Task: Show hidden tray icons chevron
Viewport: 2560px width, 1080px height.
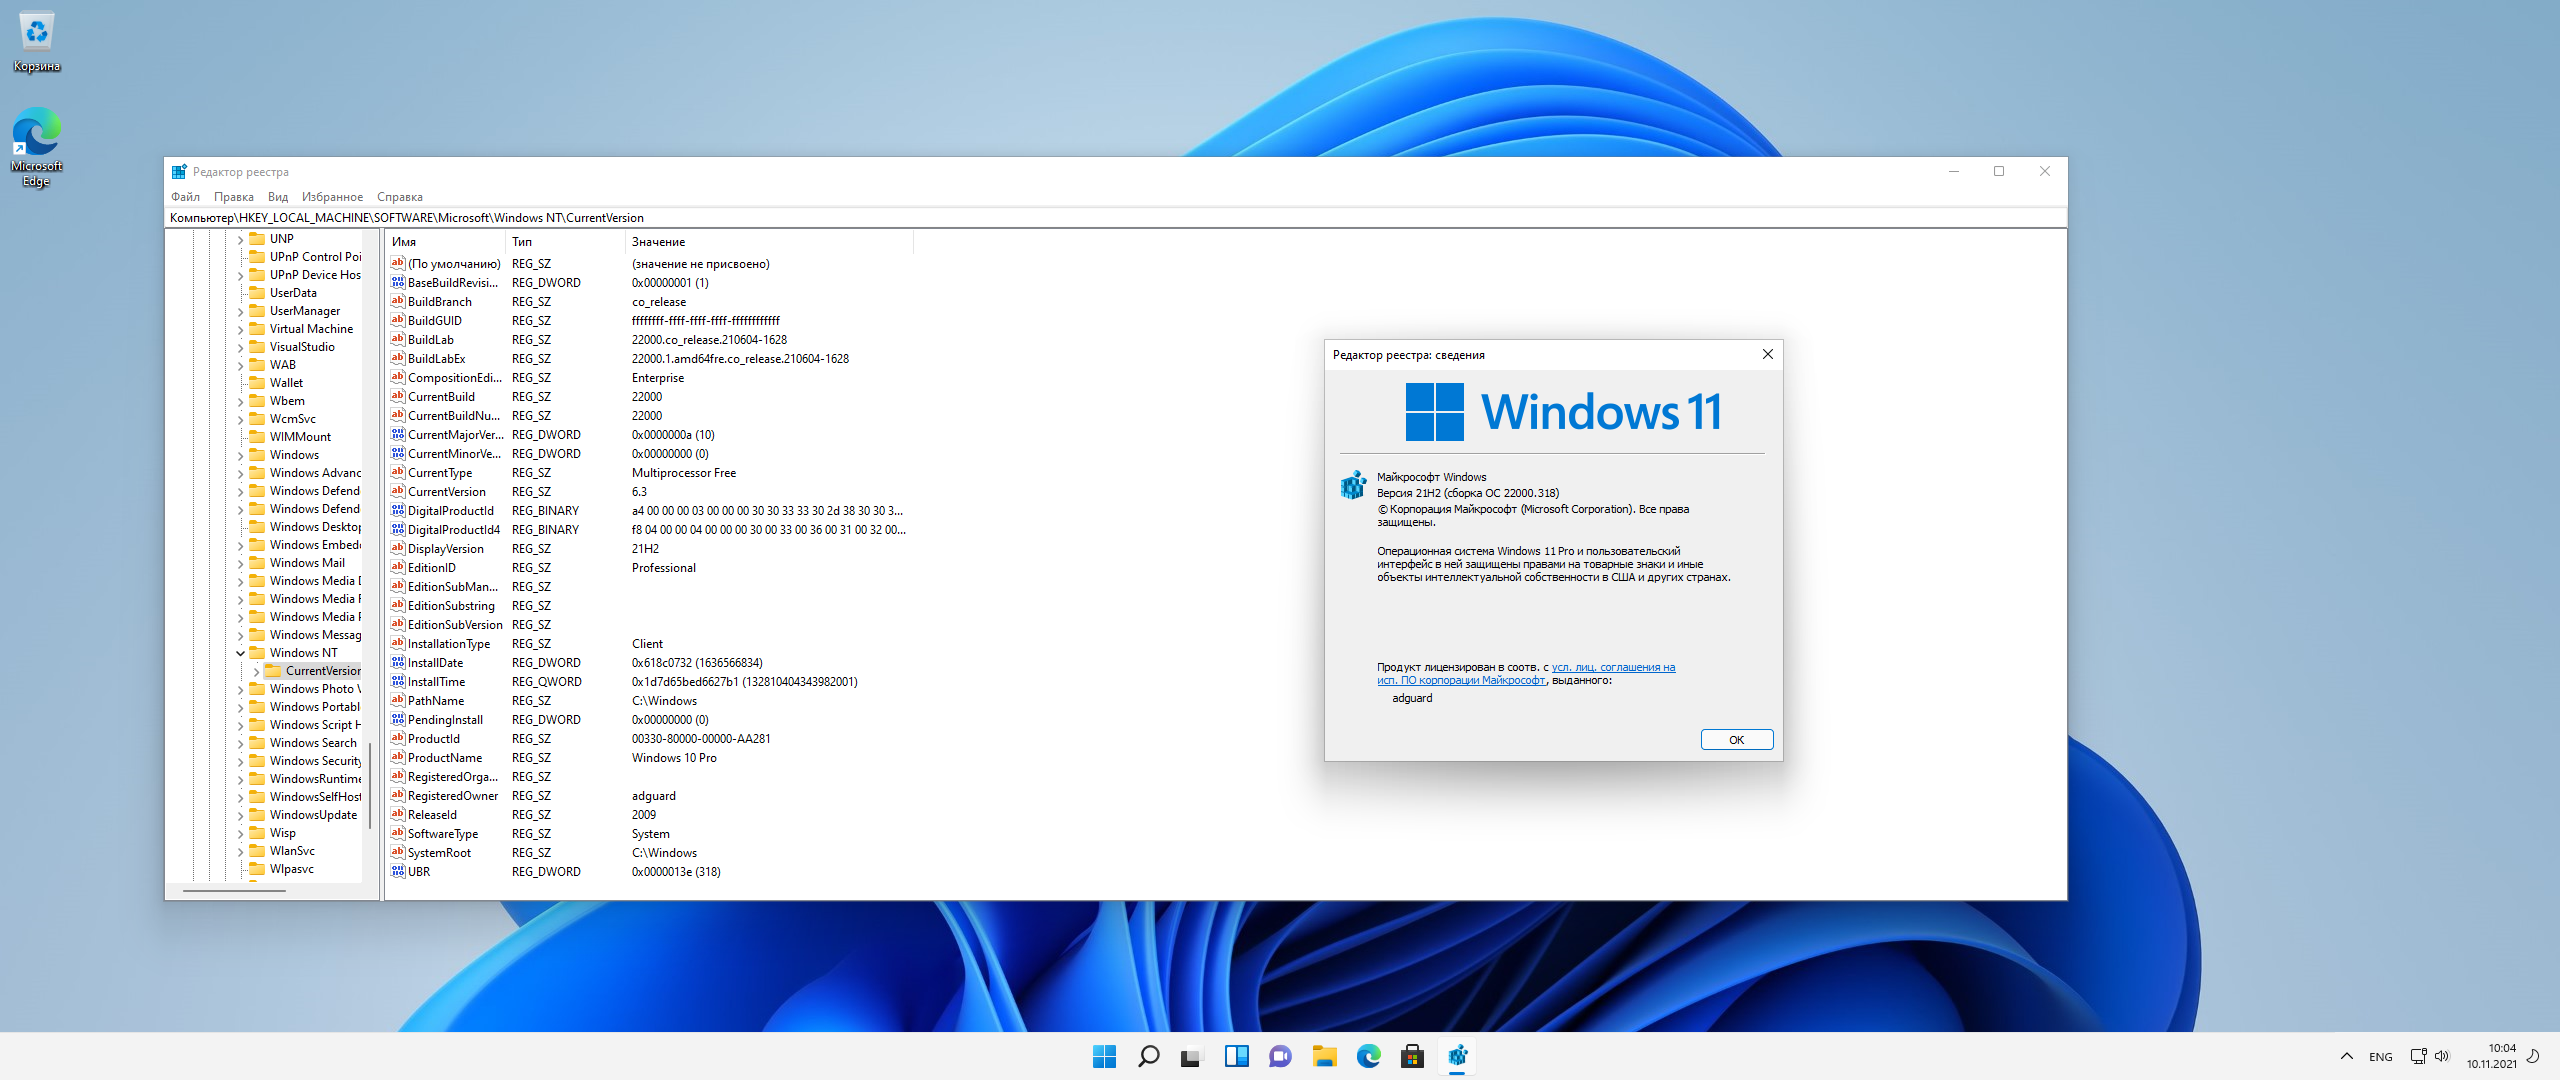Action: click(2346, 1056)
